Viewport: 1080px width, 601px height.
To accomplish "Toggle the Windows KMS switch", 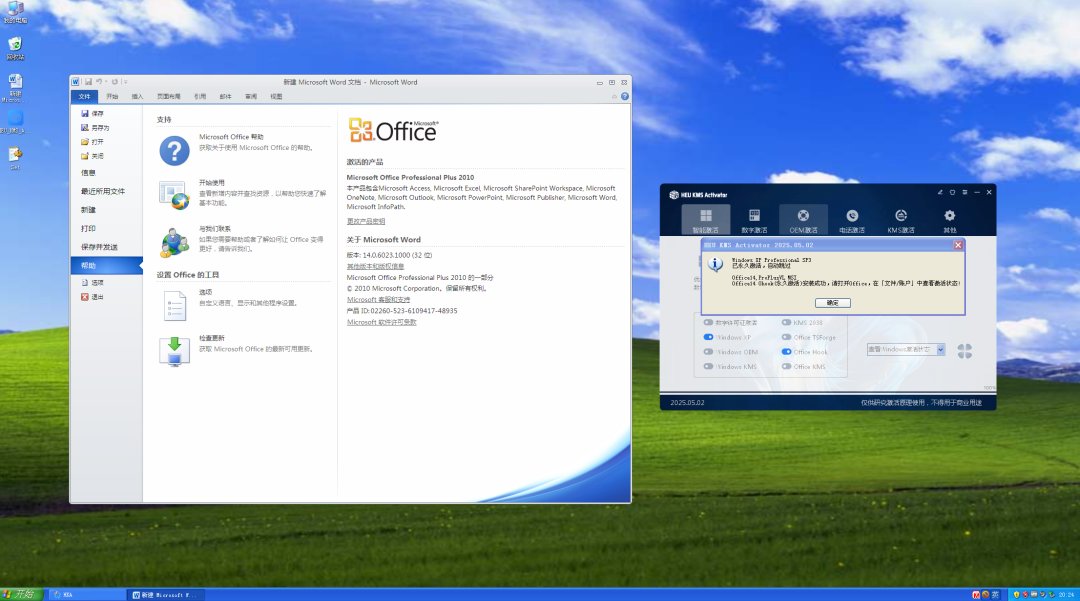I will pyautogui.click(x=708, y=367).
